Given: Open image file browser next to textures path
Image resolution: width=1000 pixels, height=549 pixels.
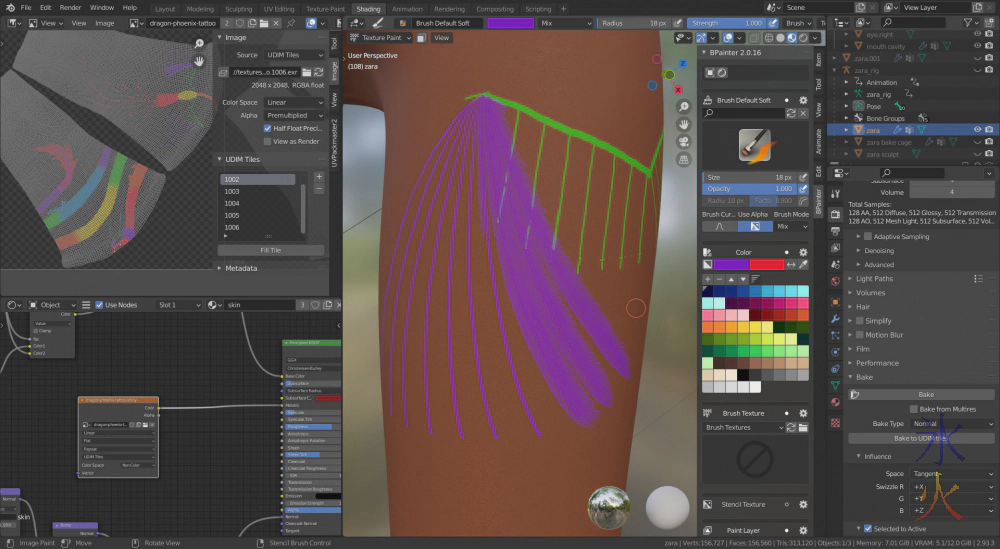Looking at the screenshot, I should (307, 72).
